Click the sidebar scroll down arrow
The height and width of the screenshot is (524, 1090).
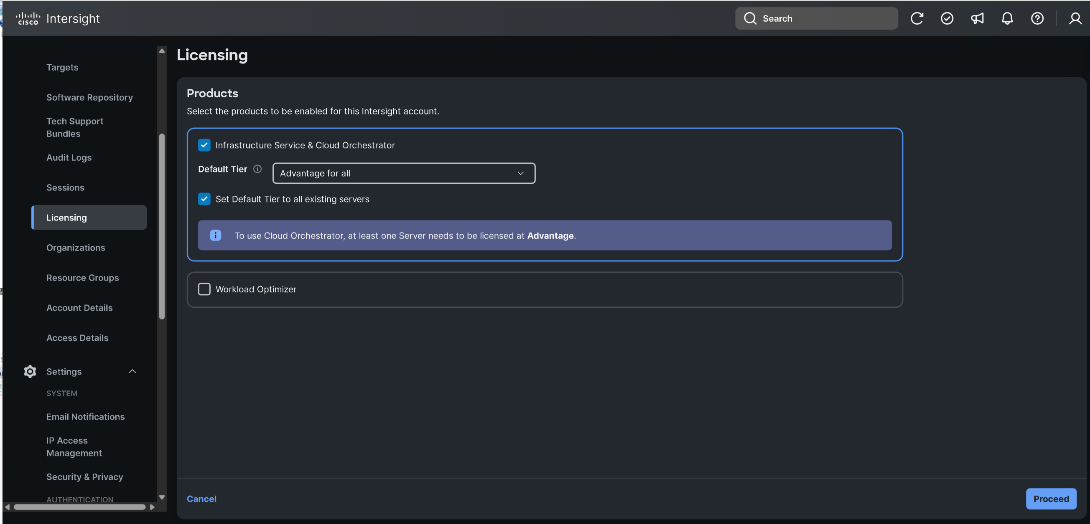click(162, 497)
